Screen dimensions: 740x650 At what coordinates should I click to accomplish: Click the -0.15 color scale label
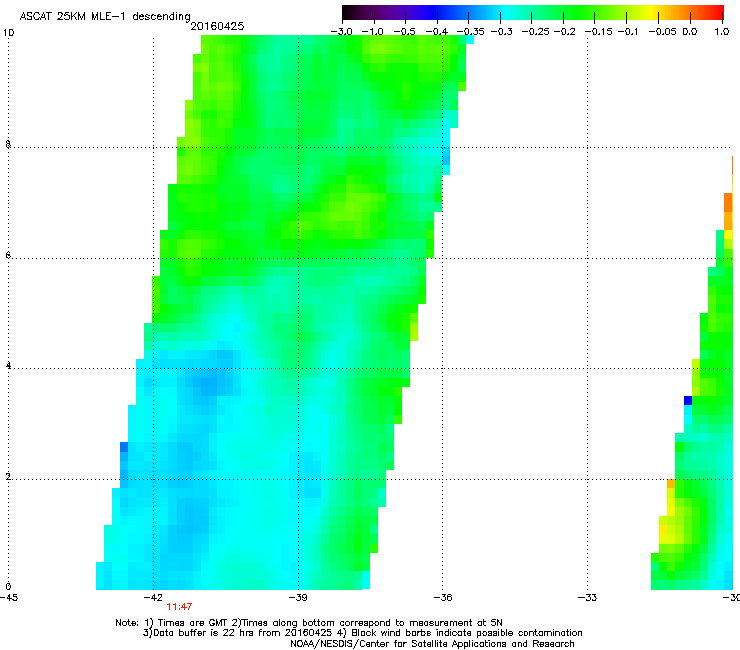pos(598,32)
